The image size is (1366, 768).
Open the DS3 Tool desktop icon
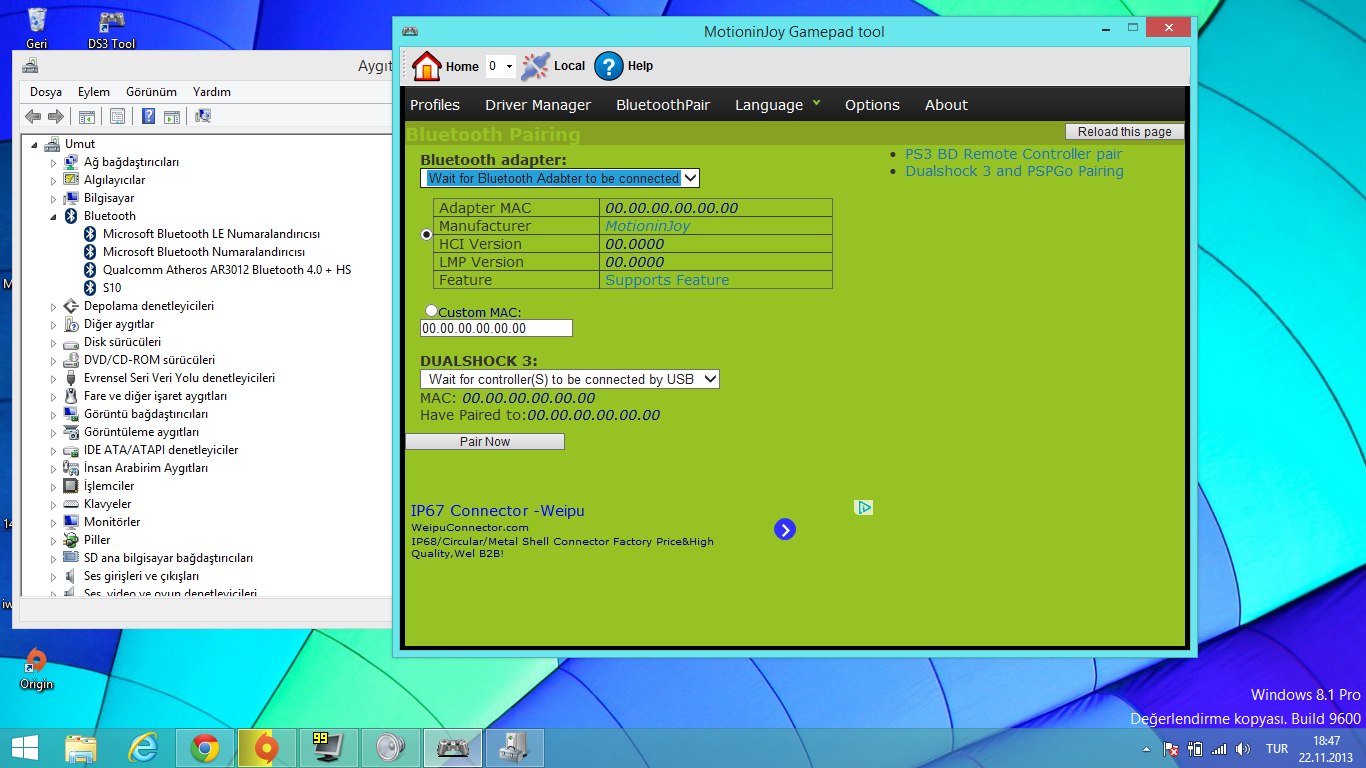click(x=112, y=28)
